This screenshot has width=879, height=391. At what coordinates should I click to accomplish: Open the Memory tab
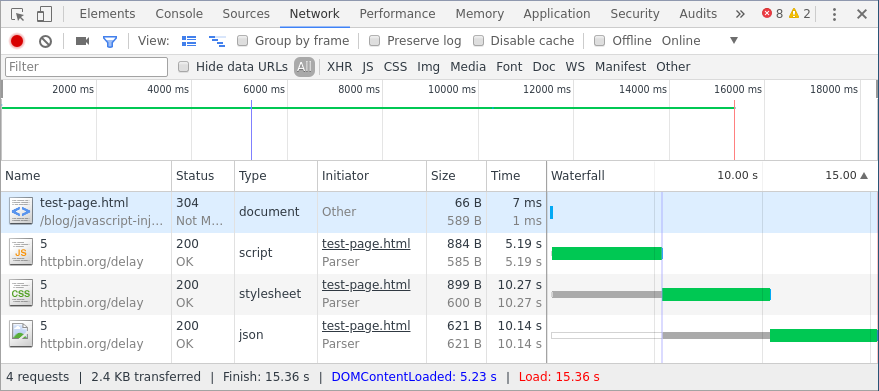pos(479,13)
